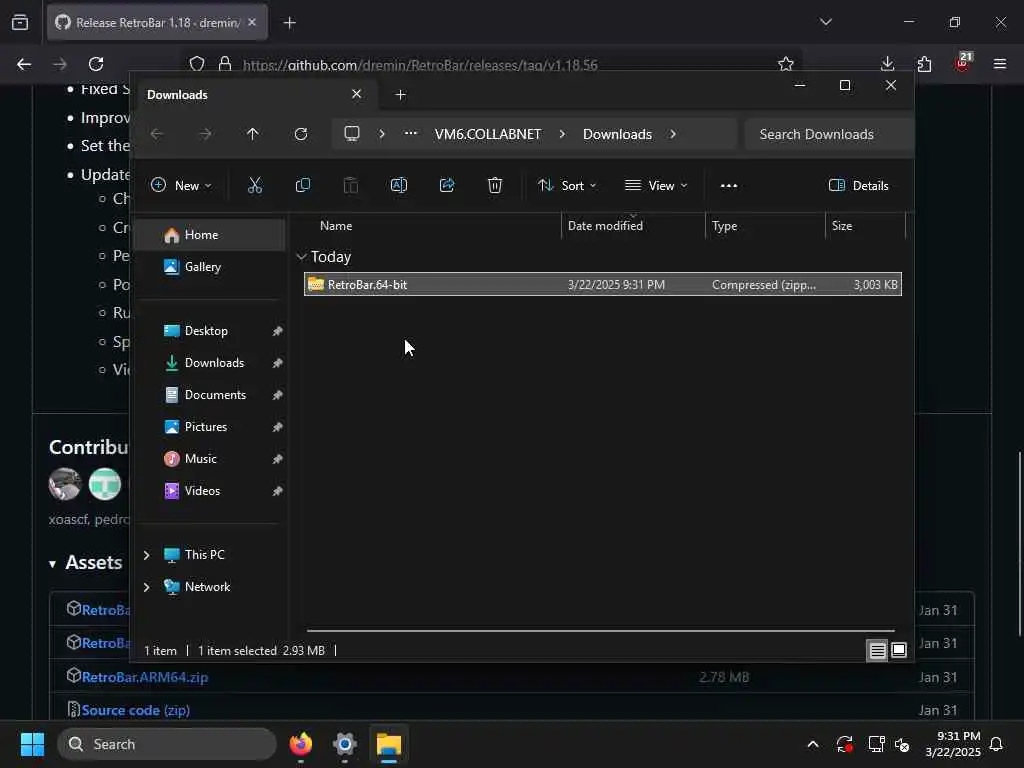Open a new Firefox tab with the plus button
The height and width of the screenshot is (768, 1024).
pos(289,23)
